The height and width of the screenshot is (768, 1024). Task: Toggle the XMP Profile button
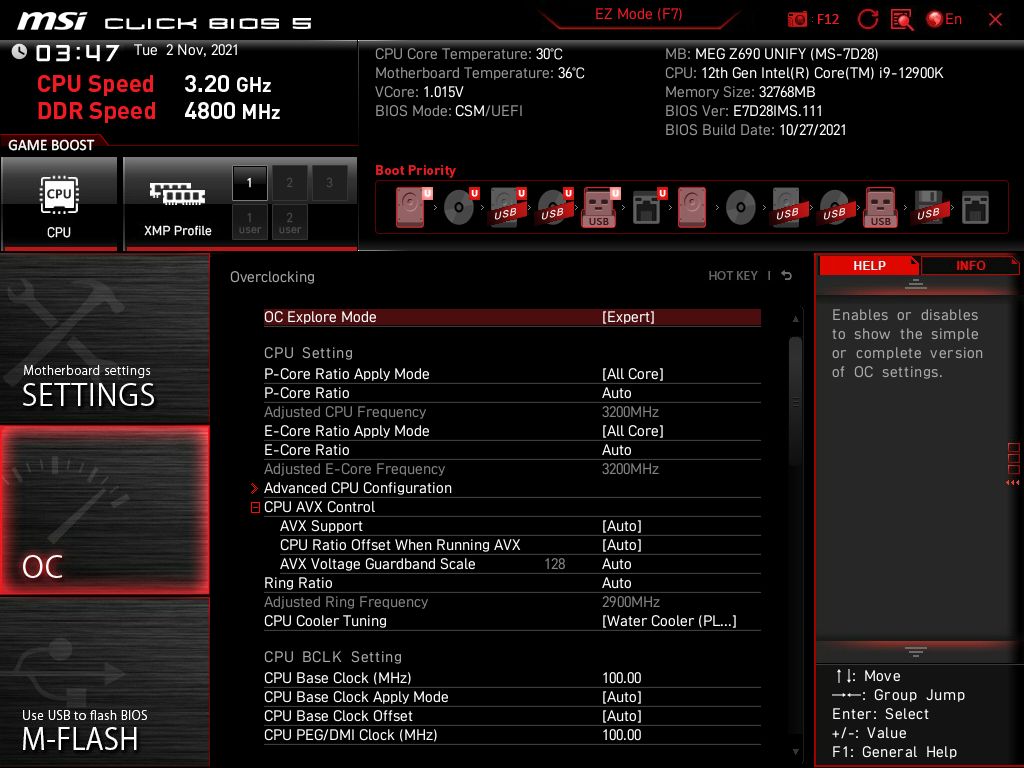(x=177, y=203)
